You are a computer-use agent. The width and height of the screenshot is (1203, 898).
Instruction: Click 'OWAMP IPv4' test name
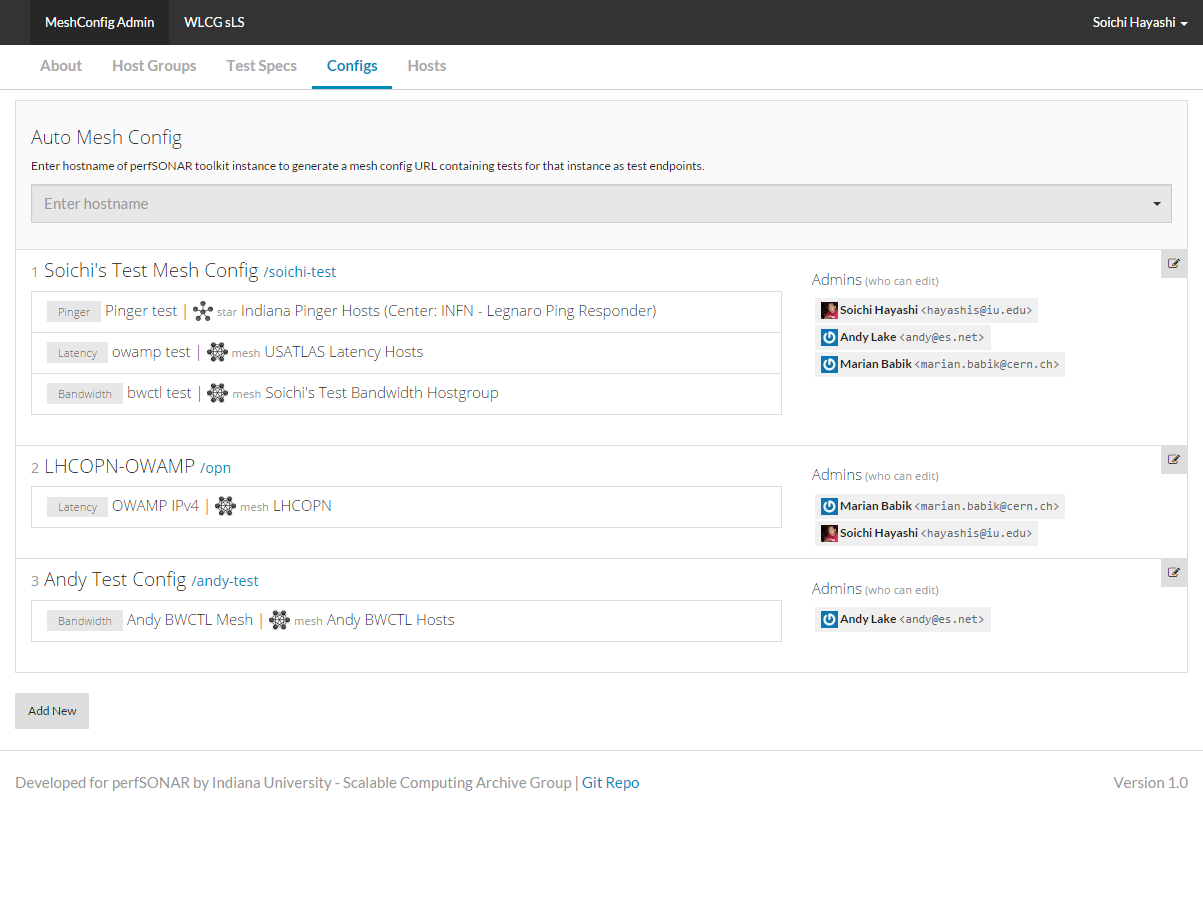click(x=155, y=506)
